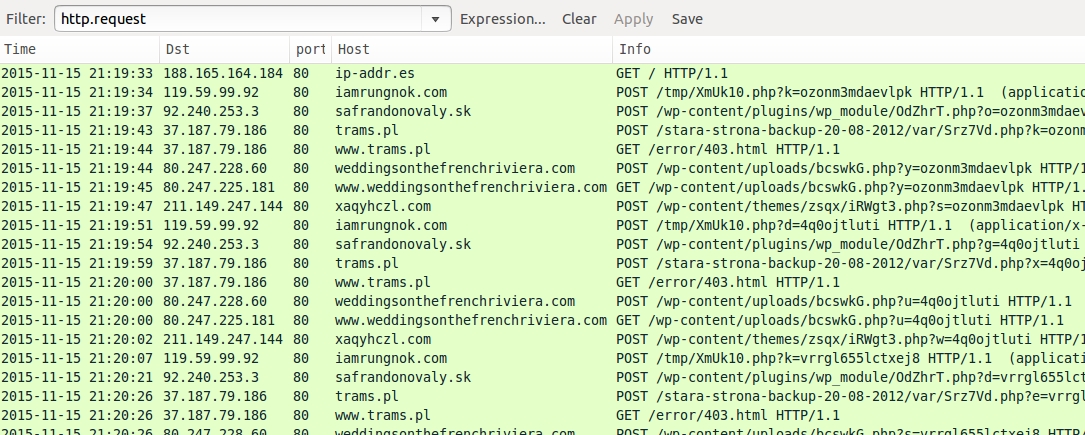Click the http.request filter input field
This screenshot has width=1085, height=435.
click(x=240, y=19)
